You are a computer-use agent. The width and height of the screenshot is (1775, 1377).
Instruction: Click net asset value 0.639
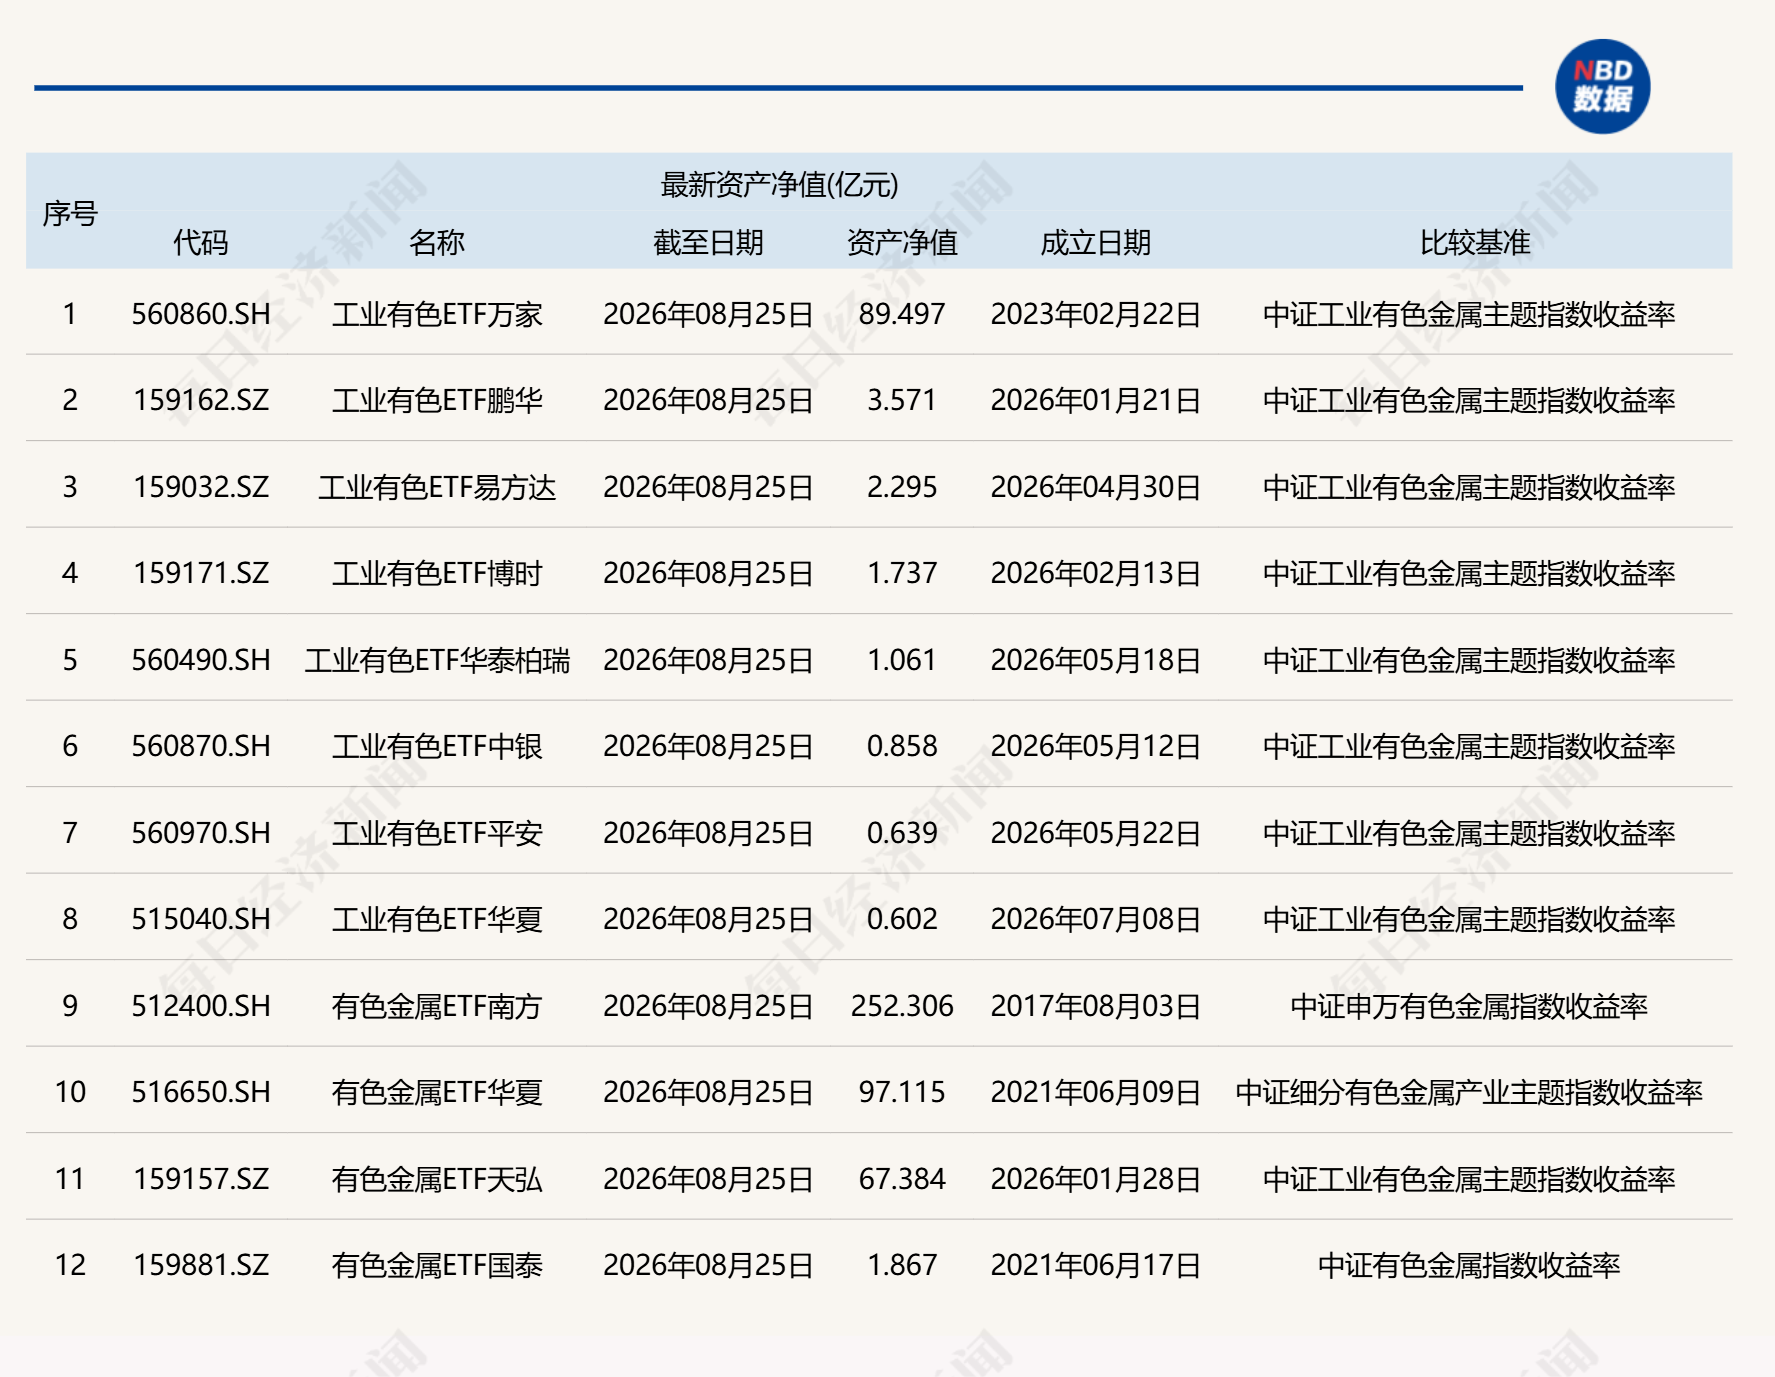902,833
